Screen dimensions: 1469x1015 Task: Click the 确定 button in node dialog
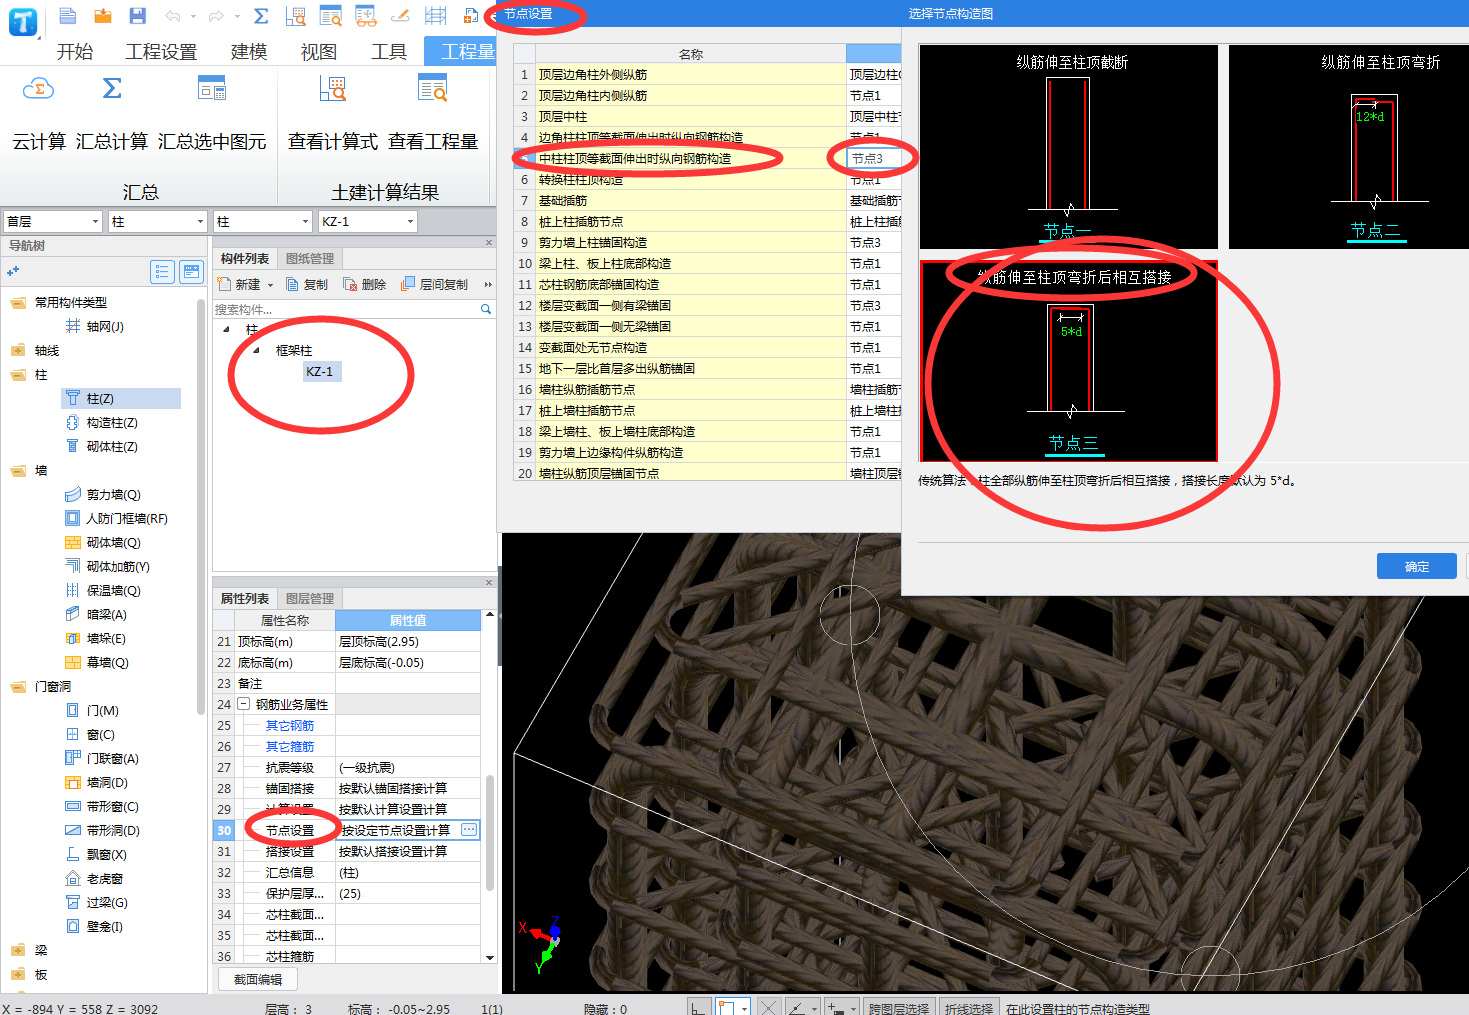tap(1416, 566)
